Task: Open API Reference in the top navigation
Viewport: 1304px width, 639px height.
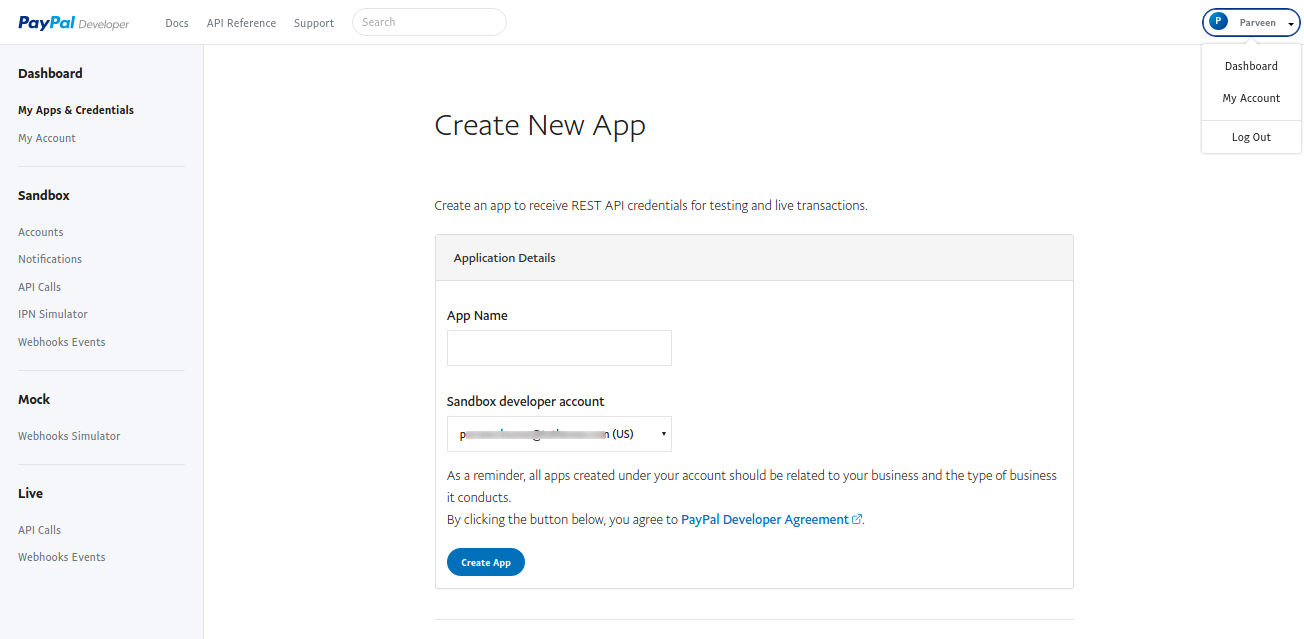Action: (x=241, y=23)
